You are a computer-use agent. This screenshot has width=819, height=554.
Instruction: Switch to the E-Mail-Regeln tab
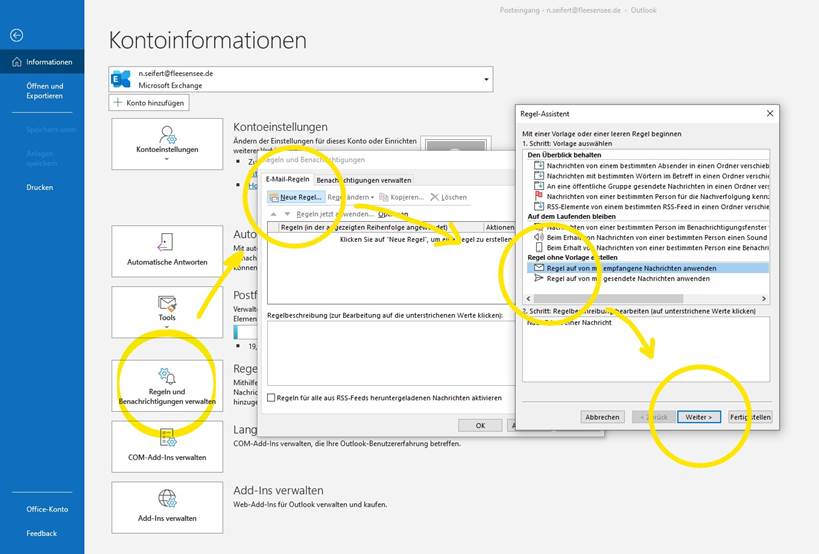pyautogui.click(x=288, y=179)
